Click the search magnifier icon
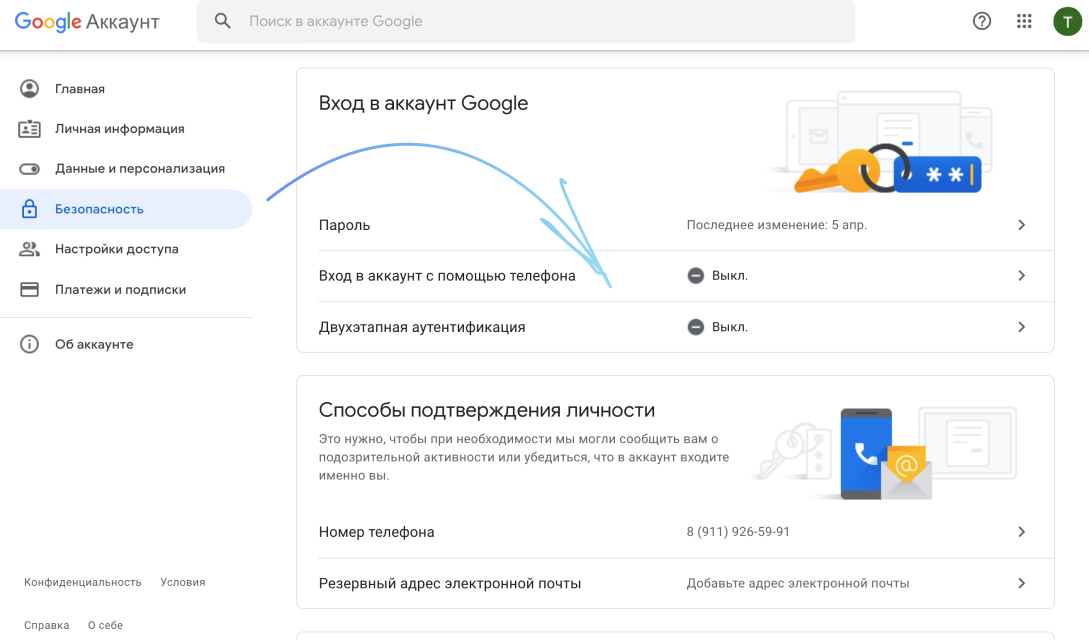Image resolution: width=1089 pixels, height=640 pixels. pyautogui.click(x=222, y=21)
